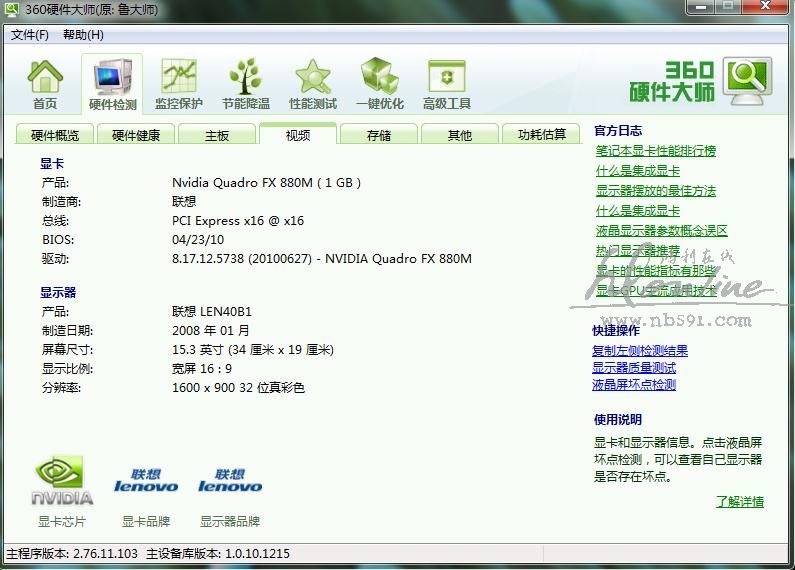The image size is (795, 570).
Task: Click the 一键优化 optimize icon
Action: tap(380, 84)
